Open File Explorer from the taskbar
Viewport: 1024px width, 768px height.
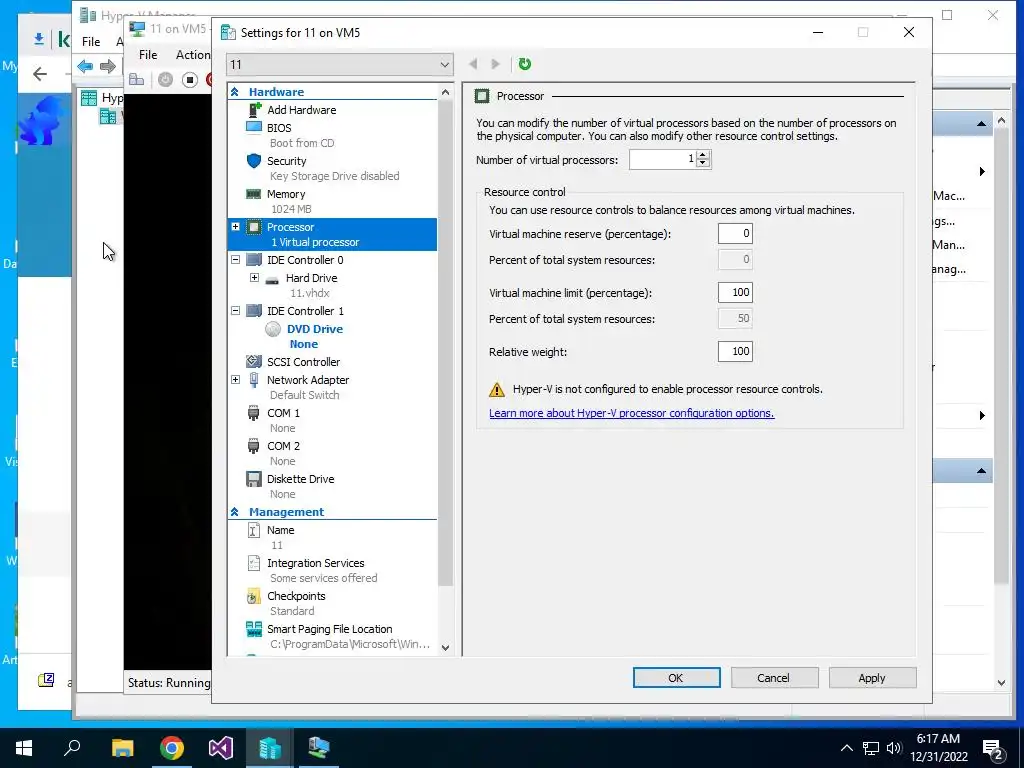(122, 748)
